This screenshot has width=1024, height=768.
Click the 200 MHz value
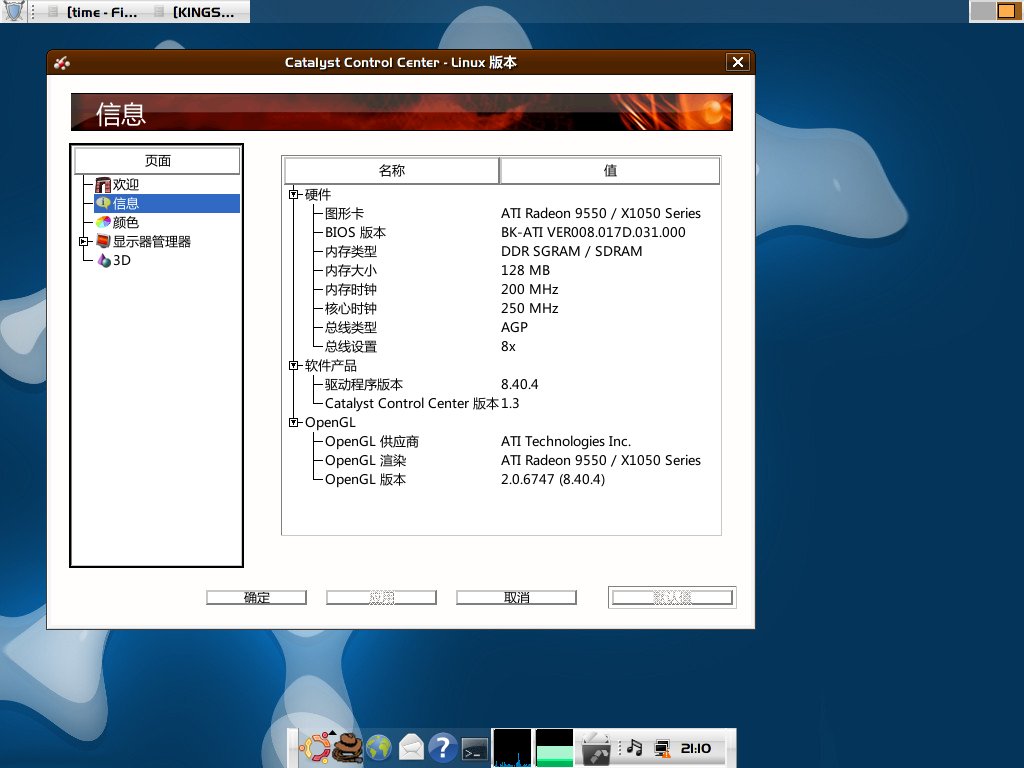coord(530,289)
